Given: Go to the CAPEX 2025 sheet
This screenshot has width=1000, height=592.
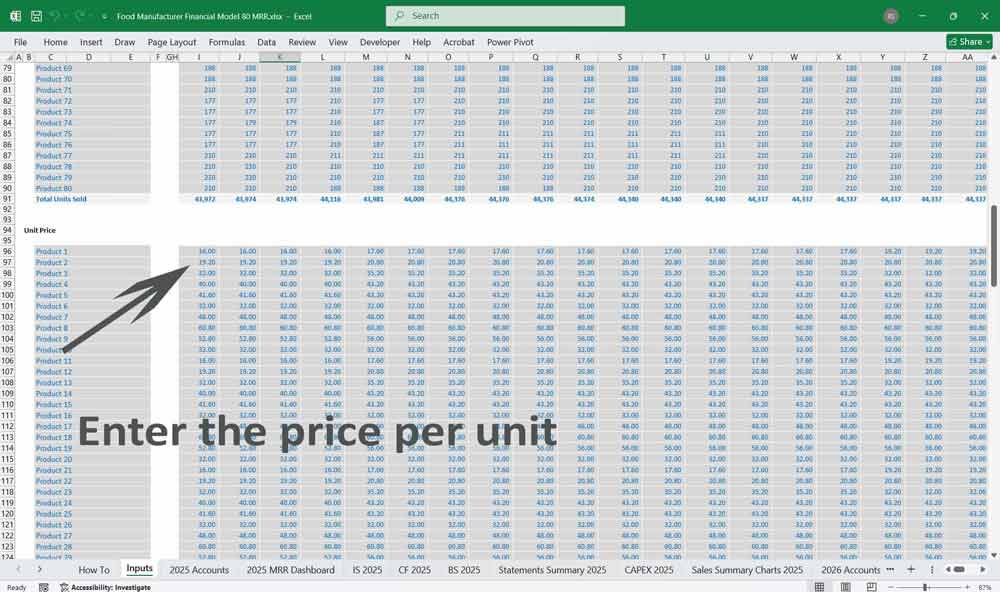Looking at the screenshot, I should [648, 568].
